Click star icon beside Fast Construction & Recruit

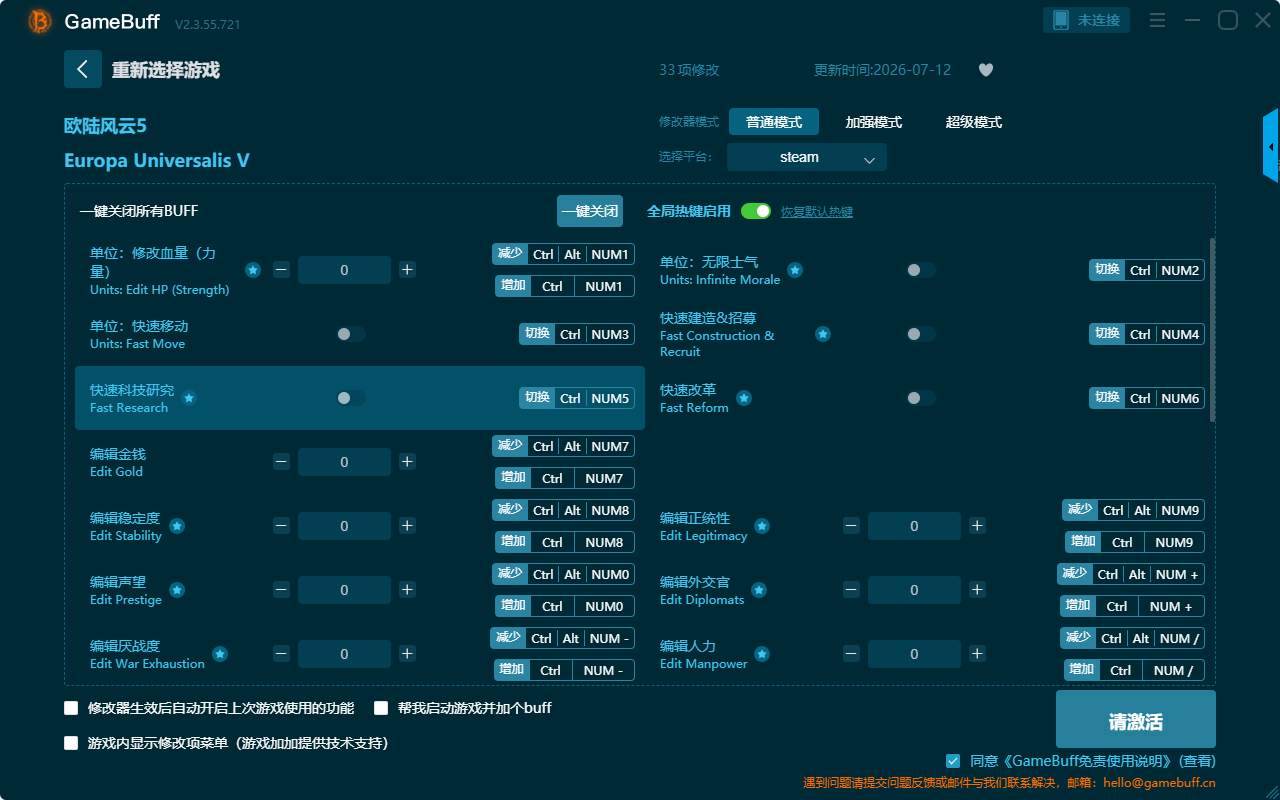pos(823,334)
